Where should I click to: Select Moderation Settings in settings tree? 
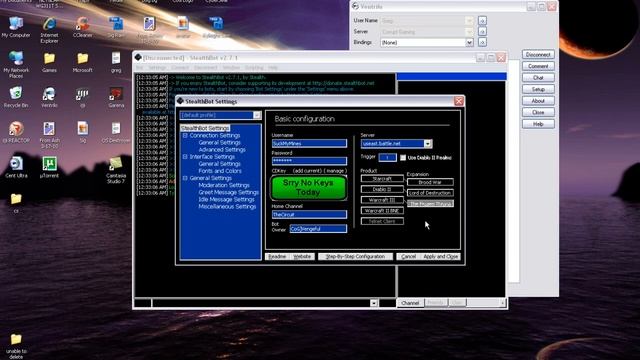(224, 185)
